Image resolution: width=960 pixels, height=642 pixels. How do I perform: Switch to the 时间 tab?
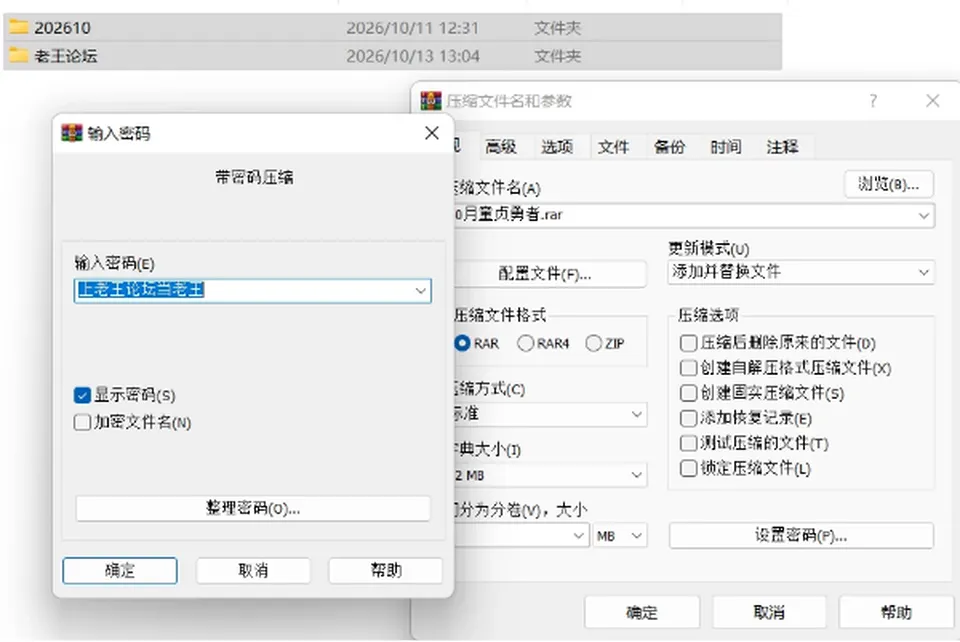[726, 147]
